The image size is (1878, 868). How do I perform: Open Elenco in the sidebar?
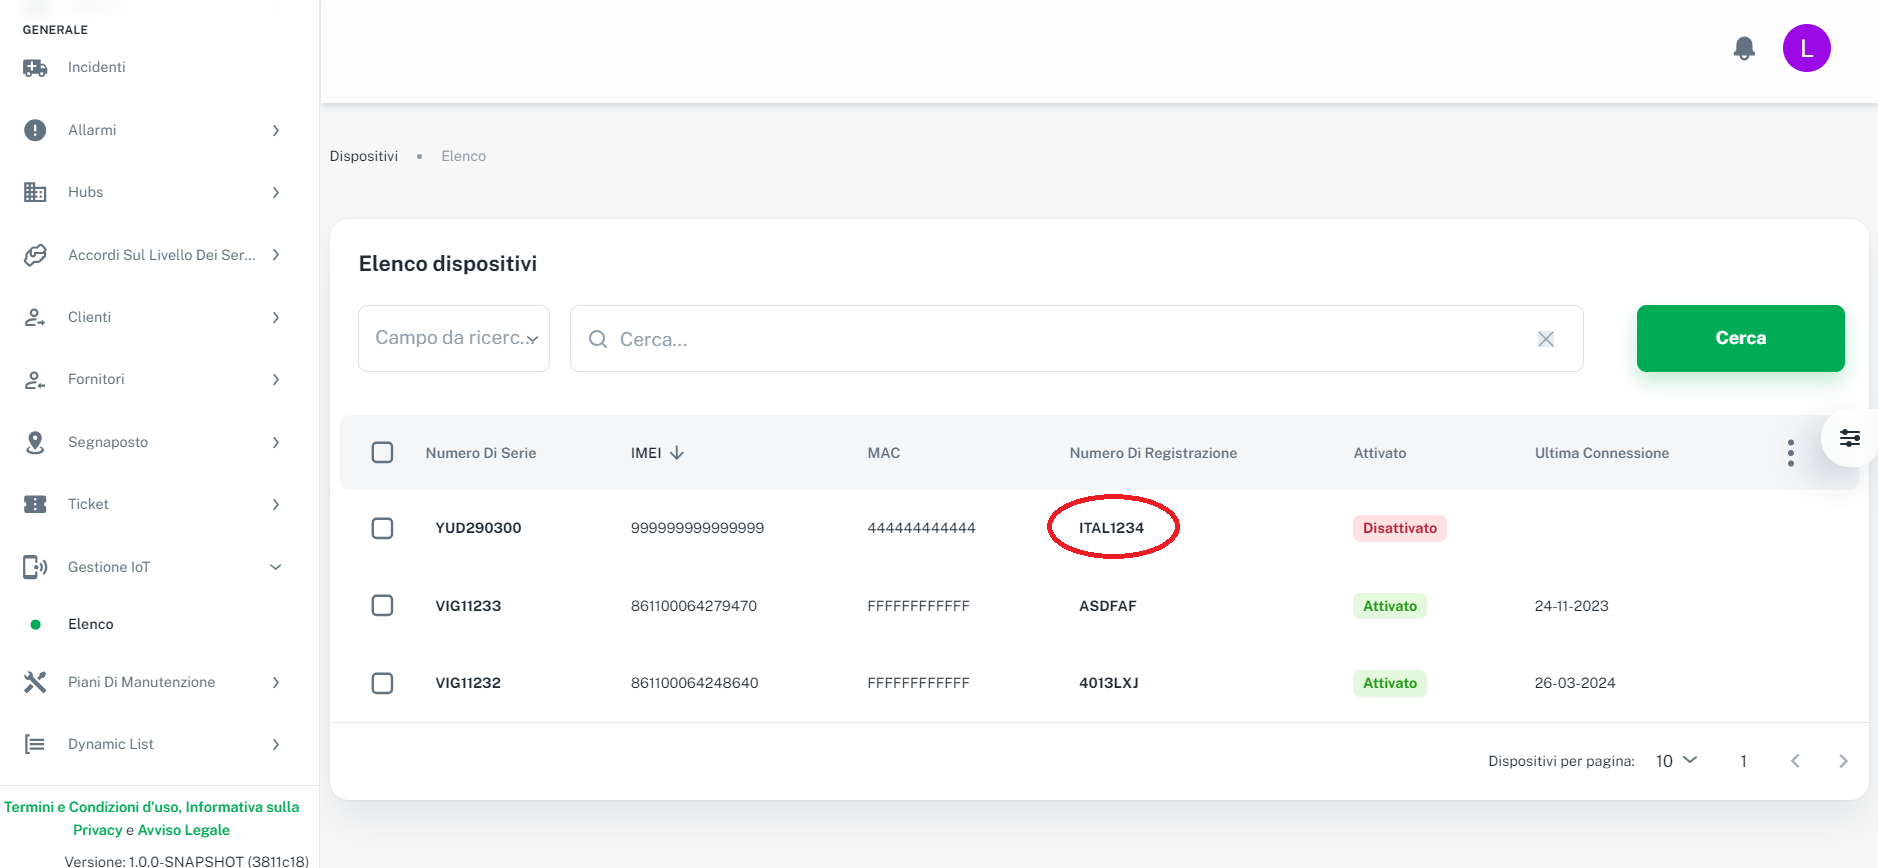coord(91,624)
